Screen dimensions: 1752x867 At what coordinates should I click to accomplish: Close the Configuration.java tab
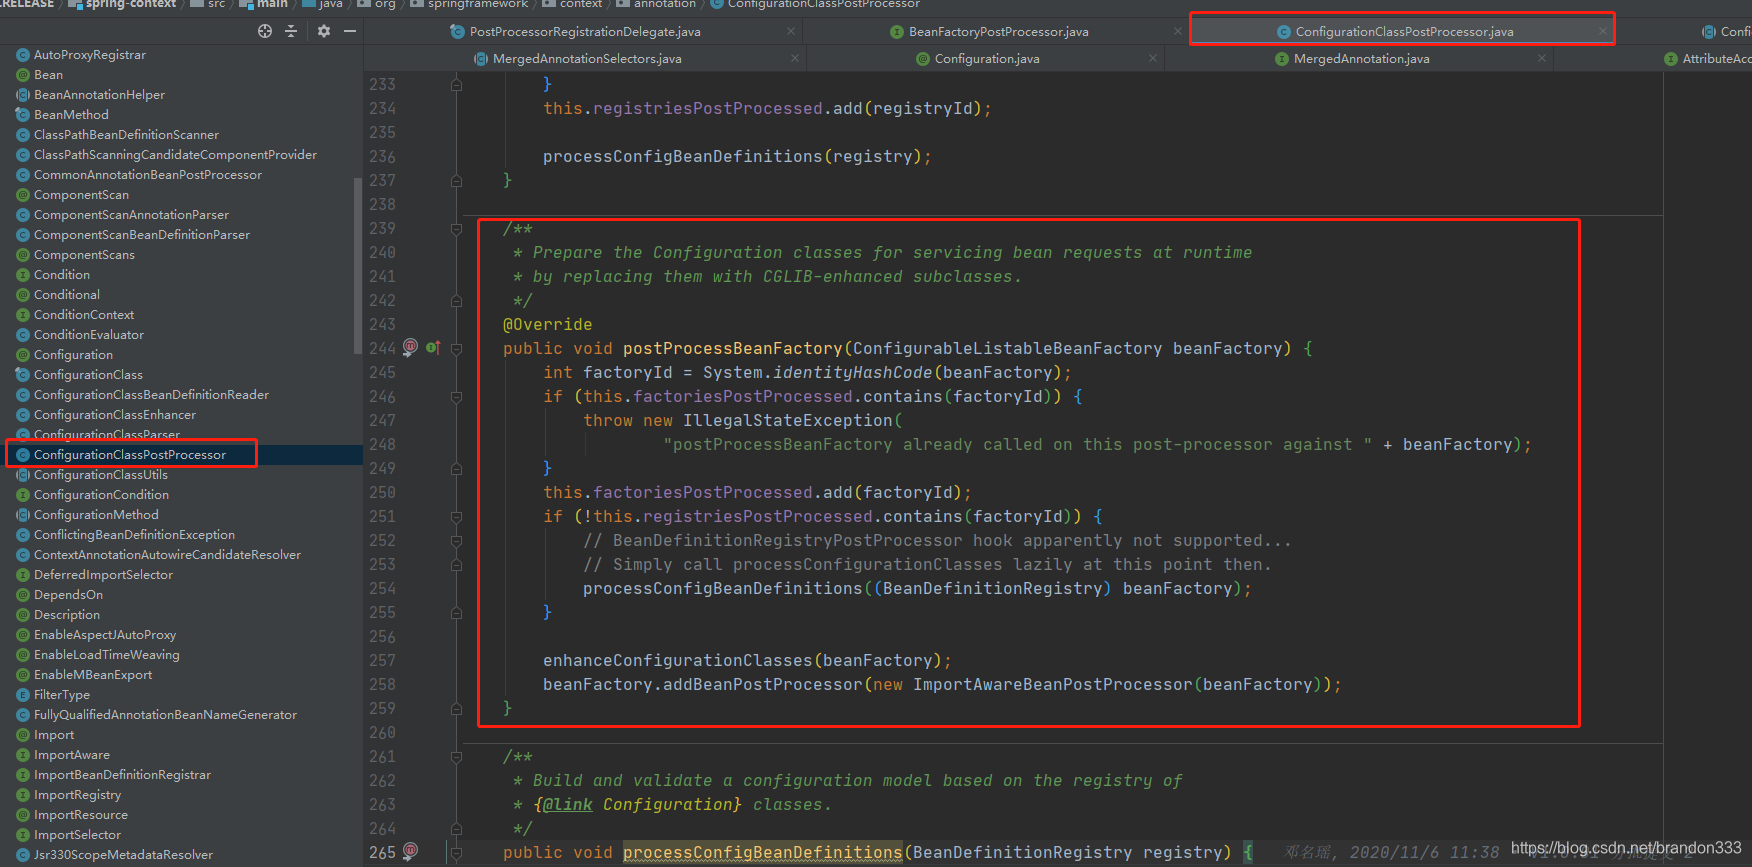[x=1153, y=59]
